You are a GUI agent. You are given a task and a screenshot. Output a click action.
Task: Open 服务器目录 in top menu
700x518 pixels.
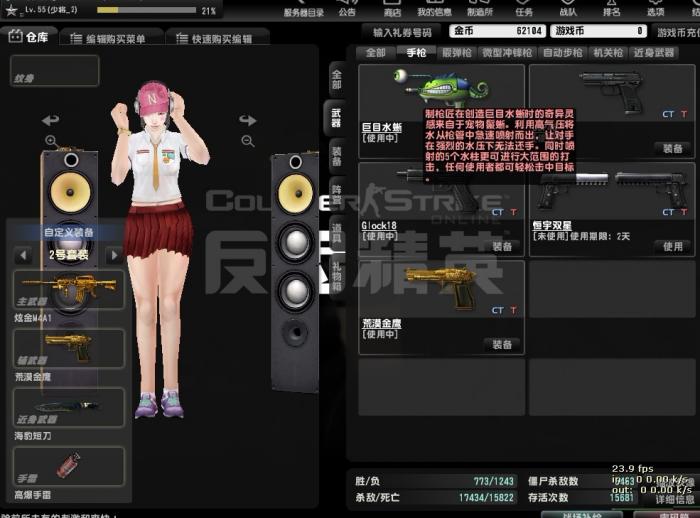point(304,10)
